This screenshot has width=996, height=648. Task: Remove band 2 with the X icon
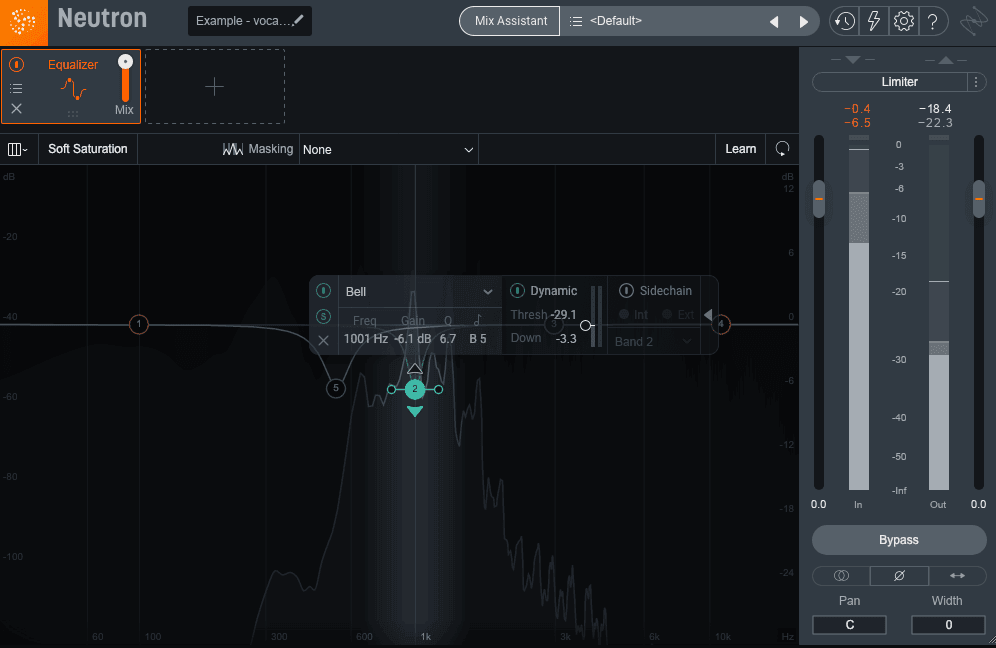click(323, 341)
